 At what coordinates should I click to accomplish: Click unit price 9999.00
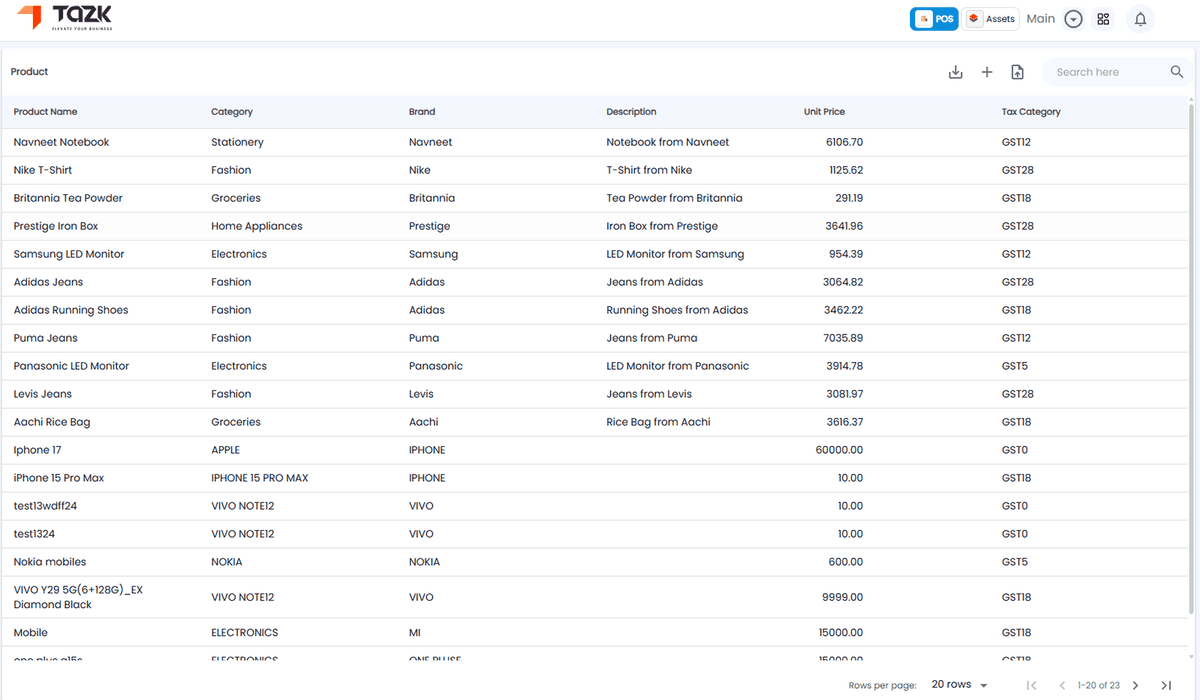pyautogui.click(x=843, y=597)
